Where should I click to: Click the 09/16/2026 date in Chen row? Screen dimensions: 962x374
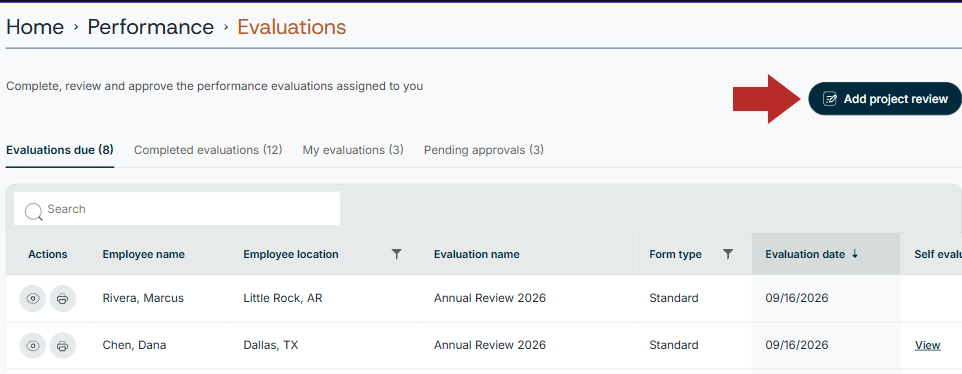click(x=796, y=345)
